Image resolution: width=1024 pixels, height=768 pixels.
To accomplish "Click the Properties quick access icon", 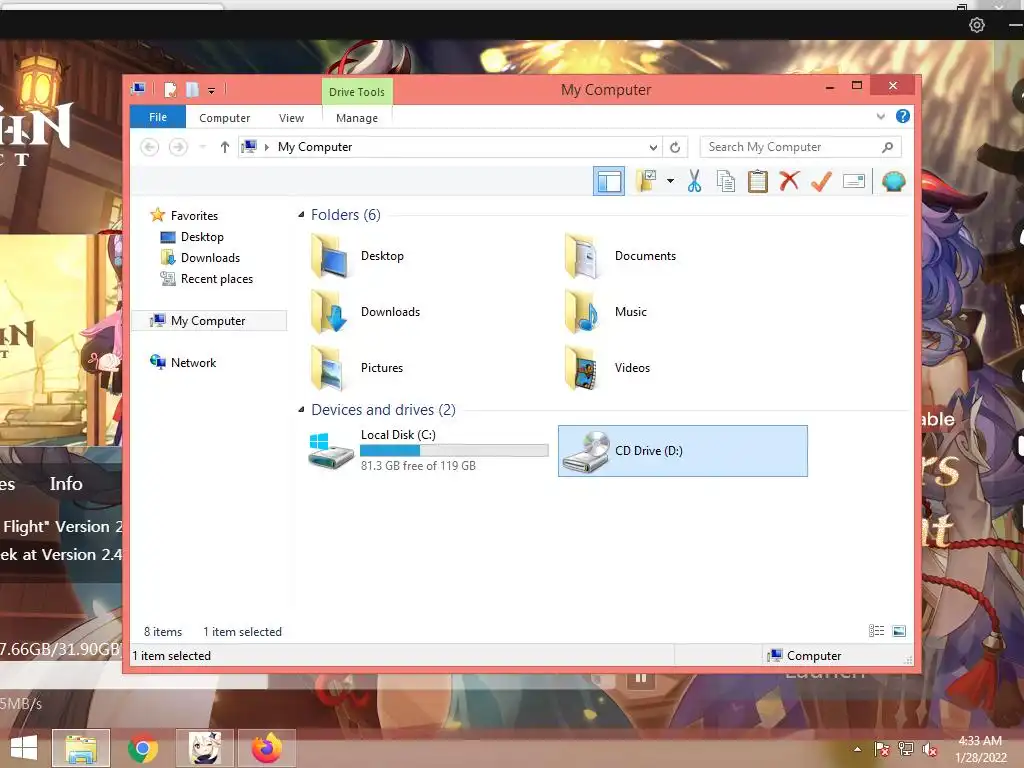I will coord(170,89).
